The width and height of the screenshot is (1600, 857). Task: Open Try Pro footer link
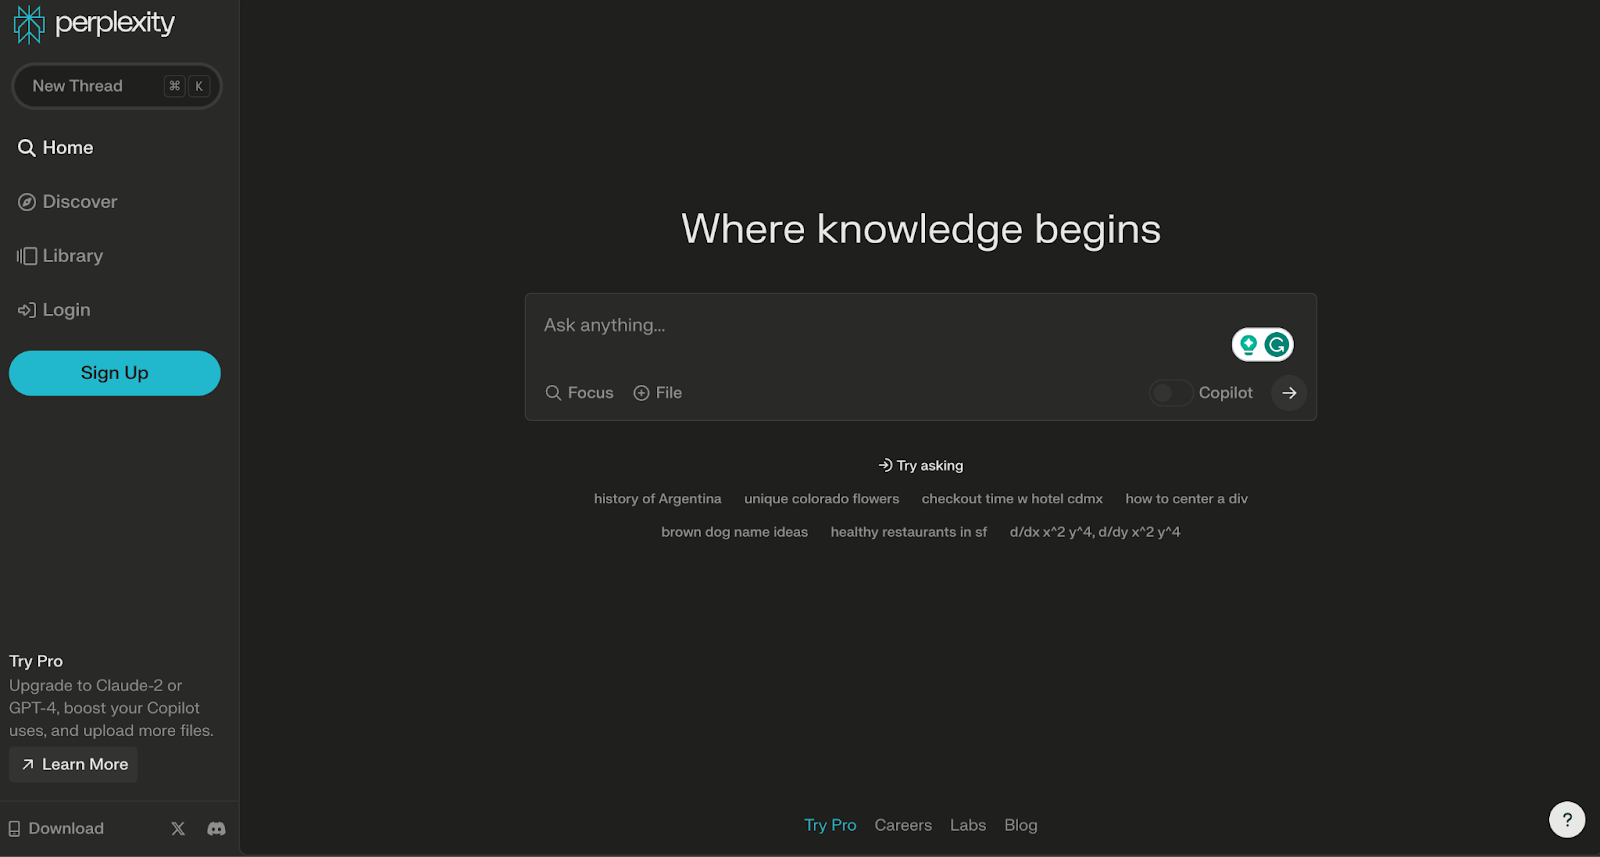[x=830, y=825]
